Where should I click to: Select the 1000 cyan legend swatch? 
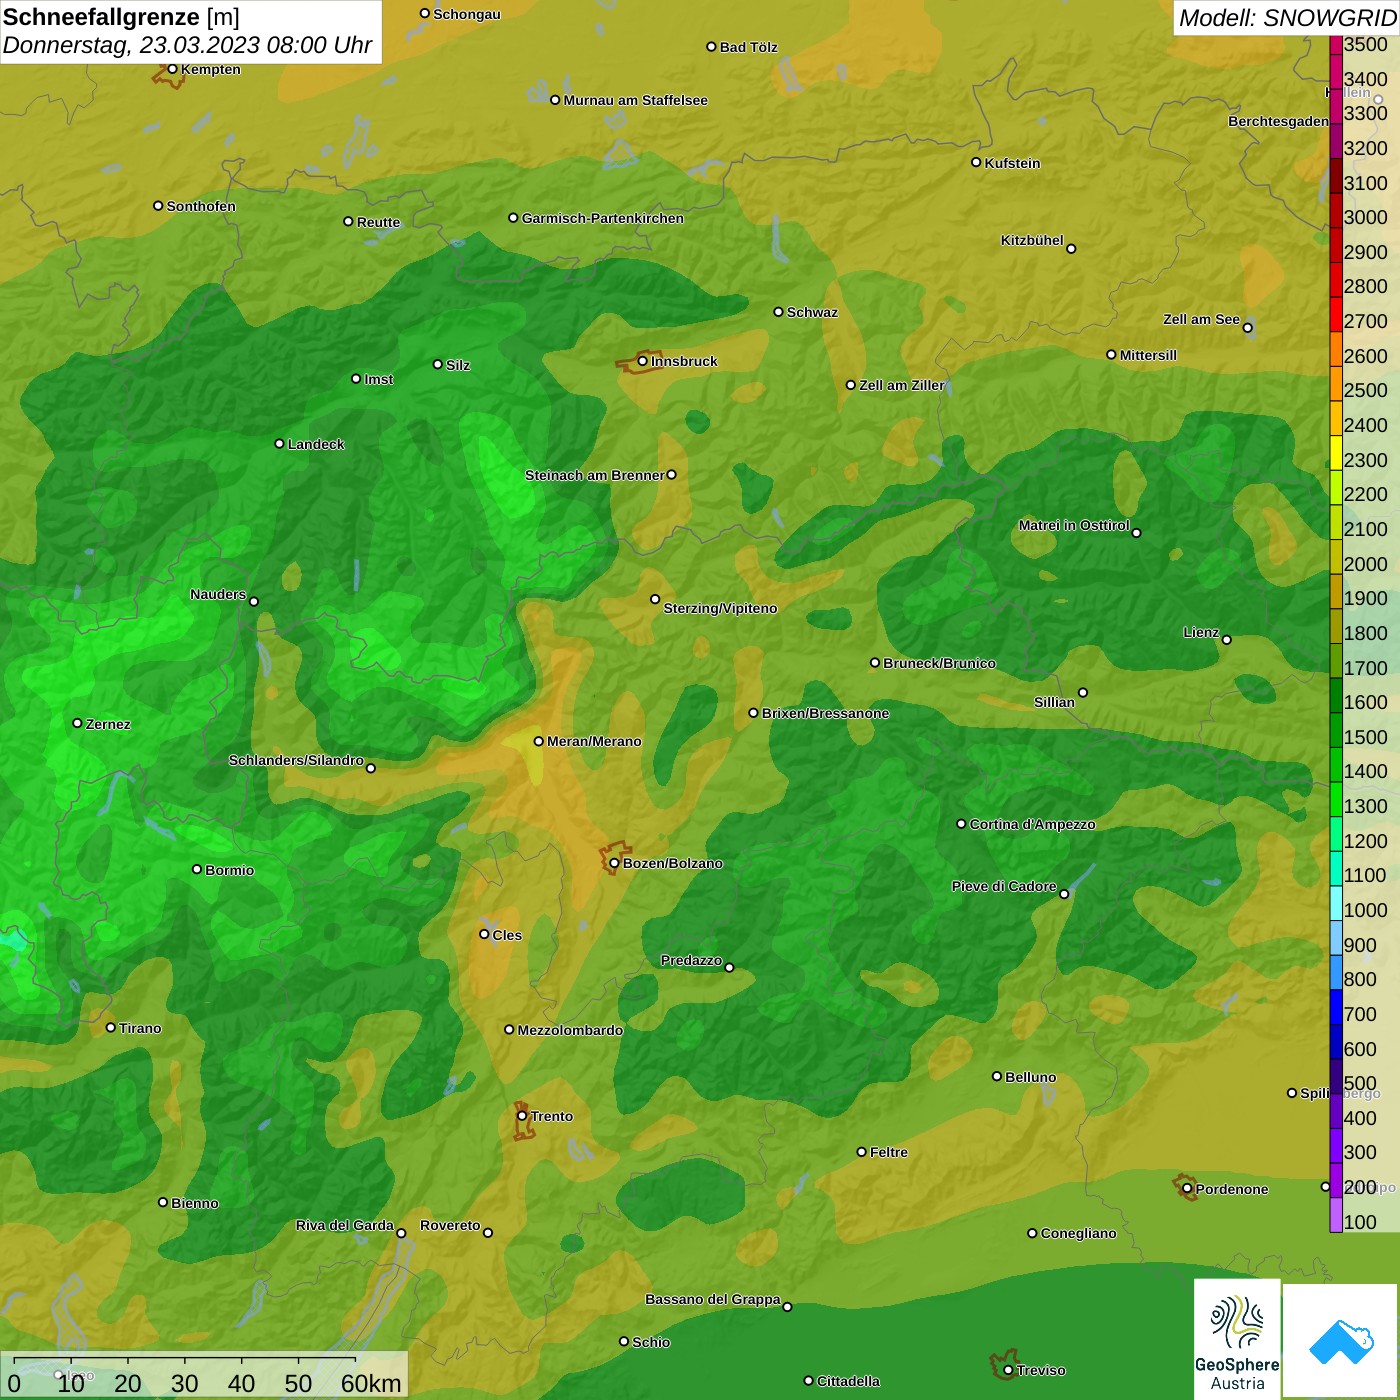(x=1336, y=902)
